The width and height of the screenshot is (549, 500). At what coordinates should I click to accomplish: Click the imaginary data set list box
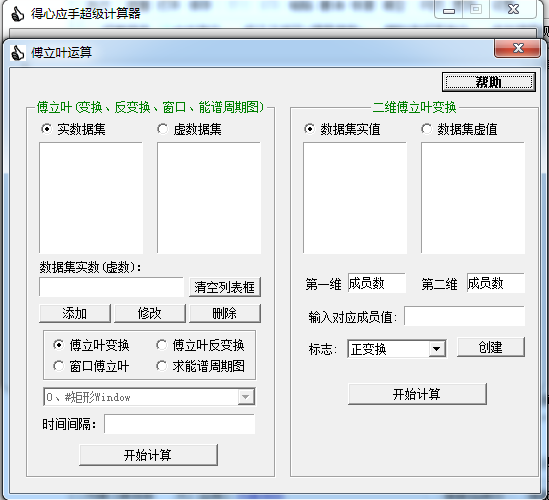coord(209,198)
